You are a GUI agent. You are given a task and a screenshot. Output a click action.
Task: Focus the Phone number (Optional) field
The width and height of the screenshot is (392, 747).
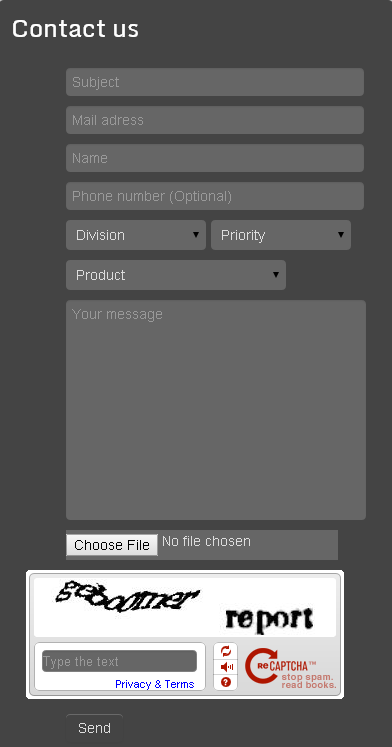[215, 196]
